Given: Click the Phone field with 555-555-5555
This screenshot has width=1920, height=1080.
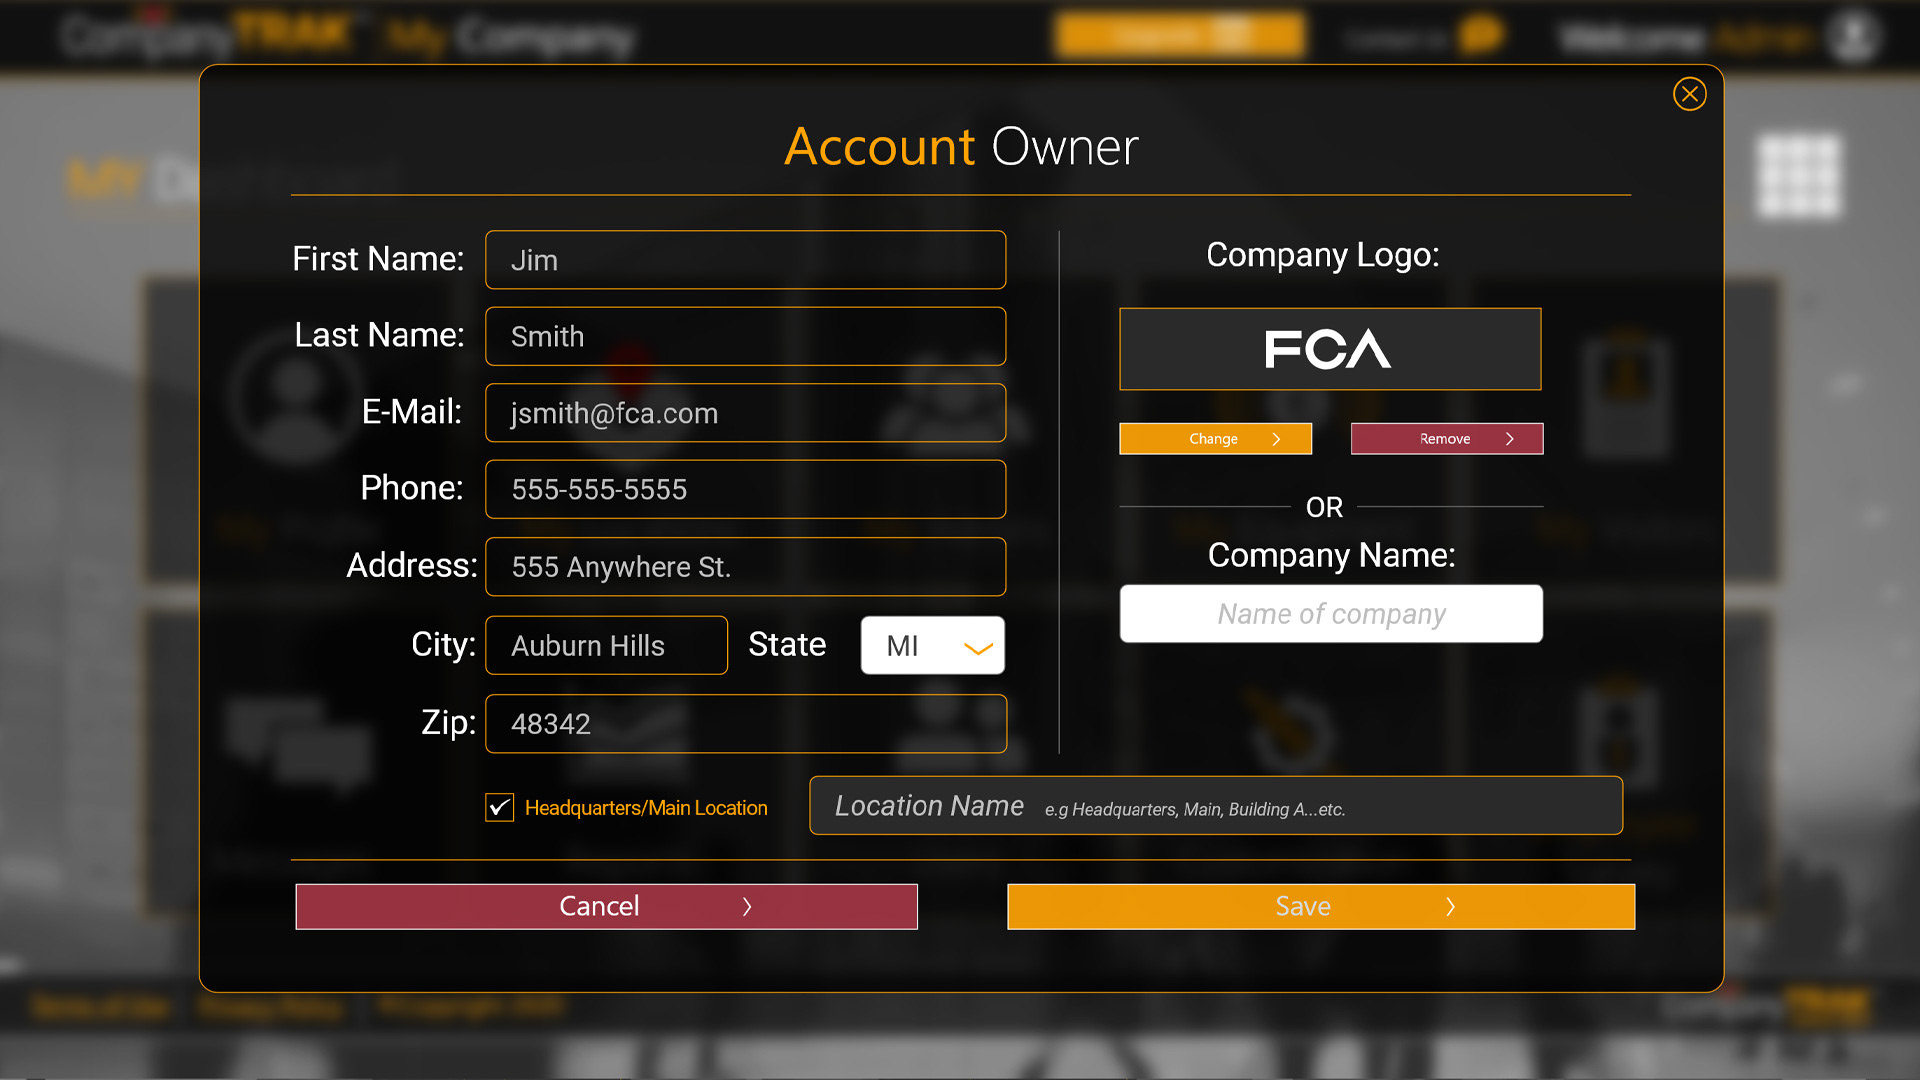Looking at the screenshot, I should tap(745, 489).
